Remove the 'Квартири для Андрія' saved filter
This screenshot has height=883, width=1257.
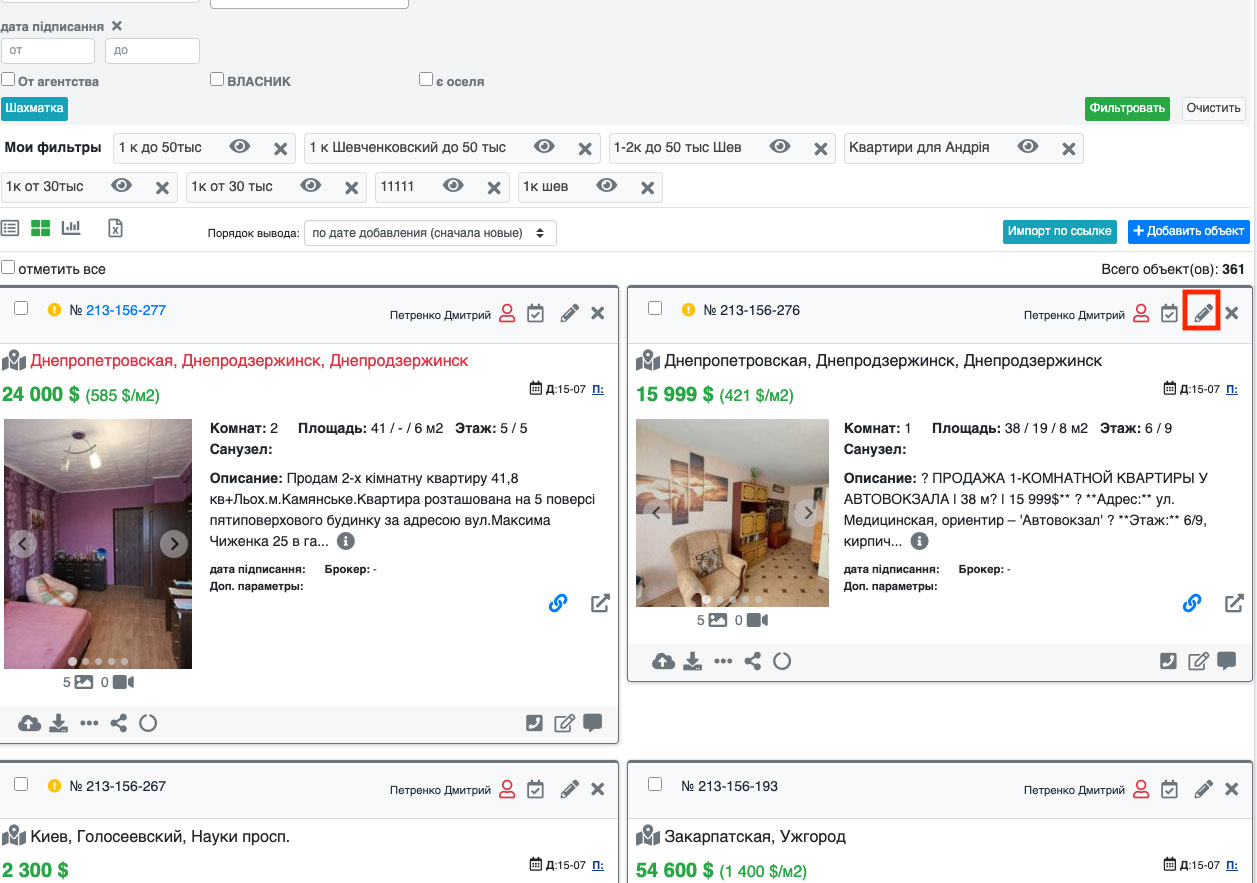[1068, 149]
